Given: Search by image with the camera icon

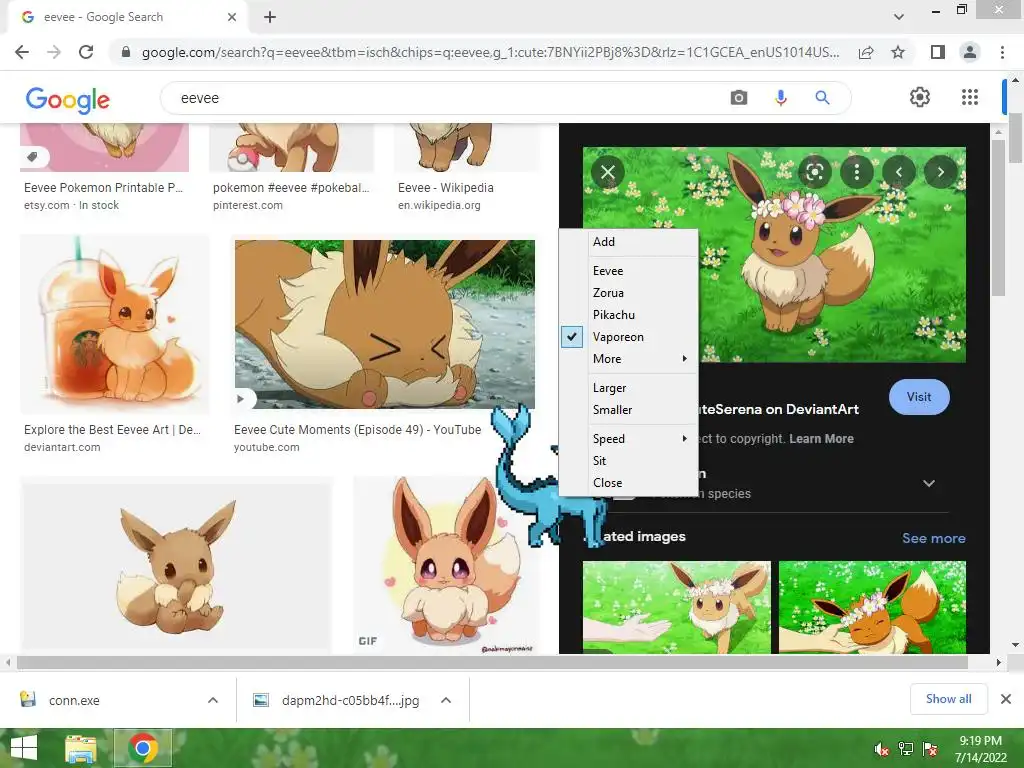Looking at the screenshot, I should [739, 98].
